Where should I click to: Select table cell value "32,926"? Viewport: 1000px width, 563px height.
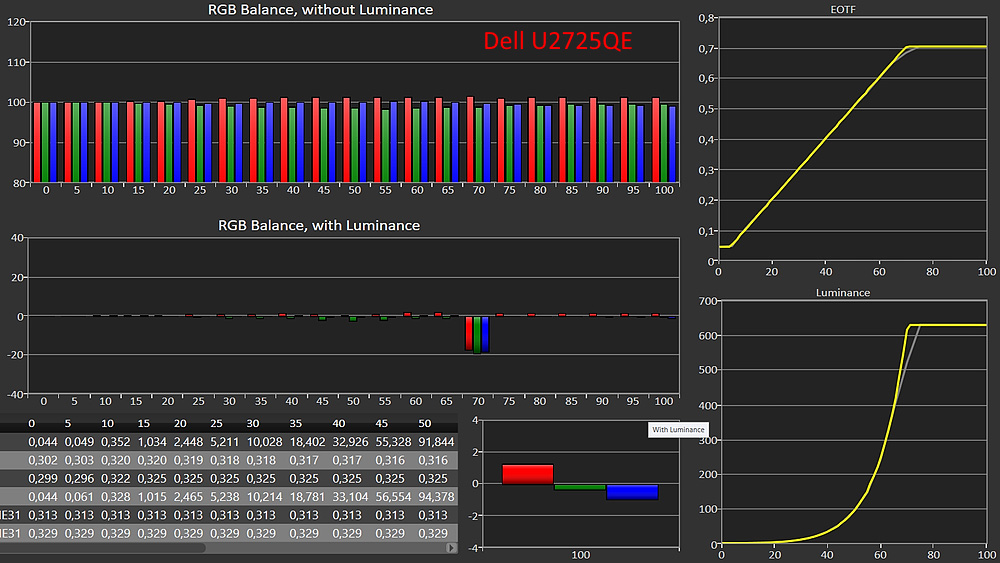(350, 442)
